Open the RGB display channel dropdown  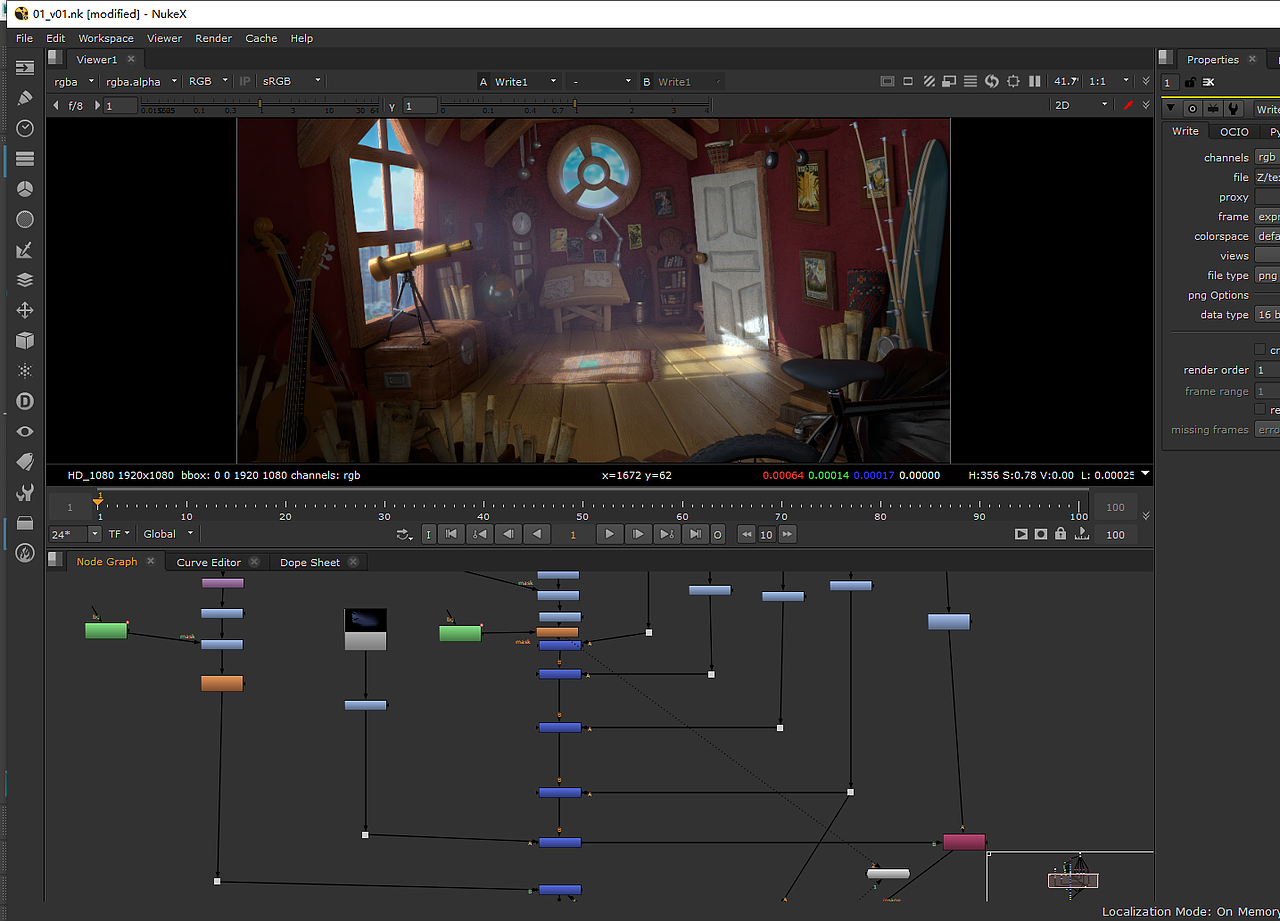[208, 81]
